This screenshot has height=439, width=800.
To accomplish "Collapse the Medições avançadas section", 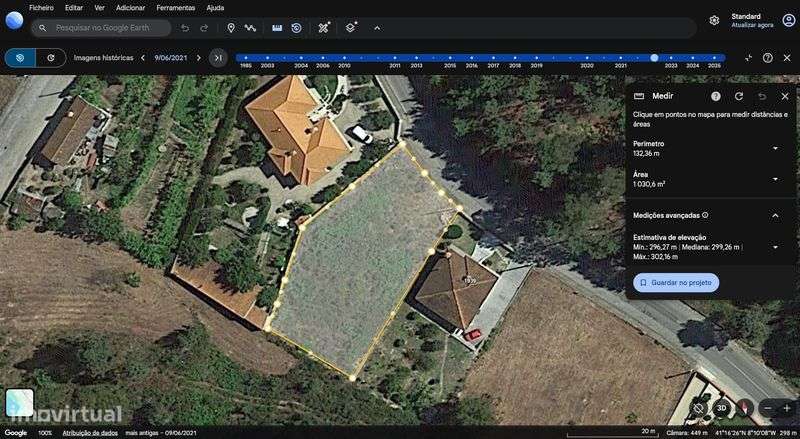I will (x=776, y=215).
